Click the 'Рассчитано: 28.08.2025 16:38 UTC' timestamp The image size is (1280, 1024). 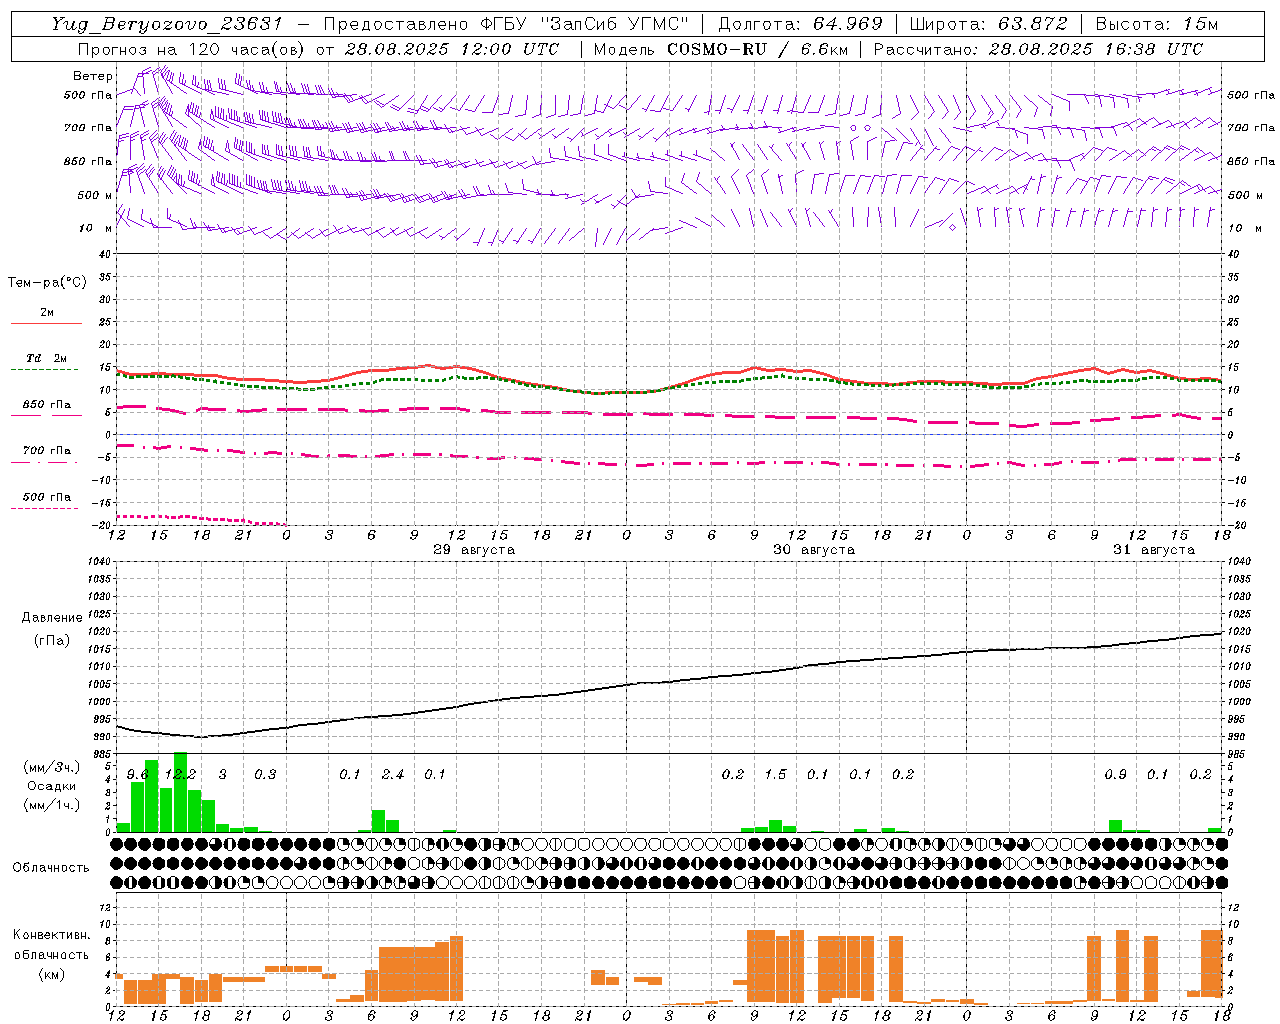[x=1038, y=49]
